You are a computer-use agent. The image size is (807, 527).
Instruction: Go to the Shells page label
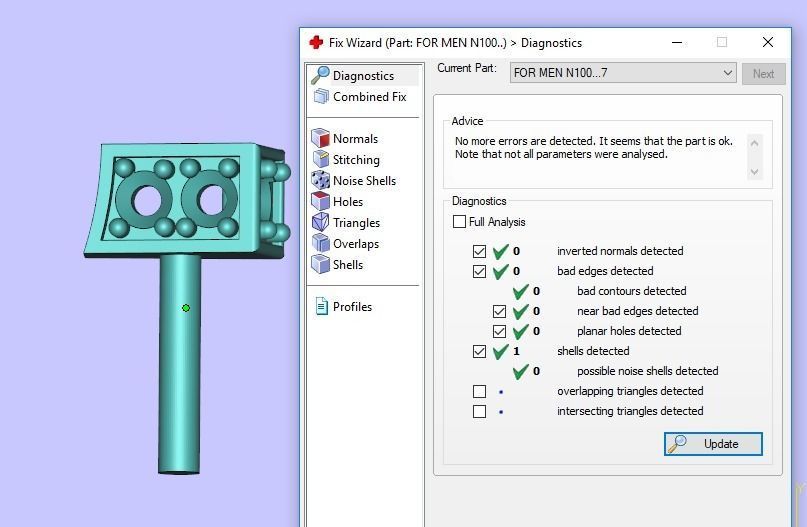click(348, 265)
